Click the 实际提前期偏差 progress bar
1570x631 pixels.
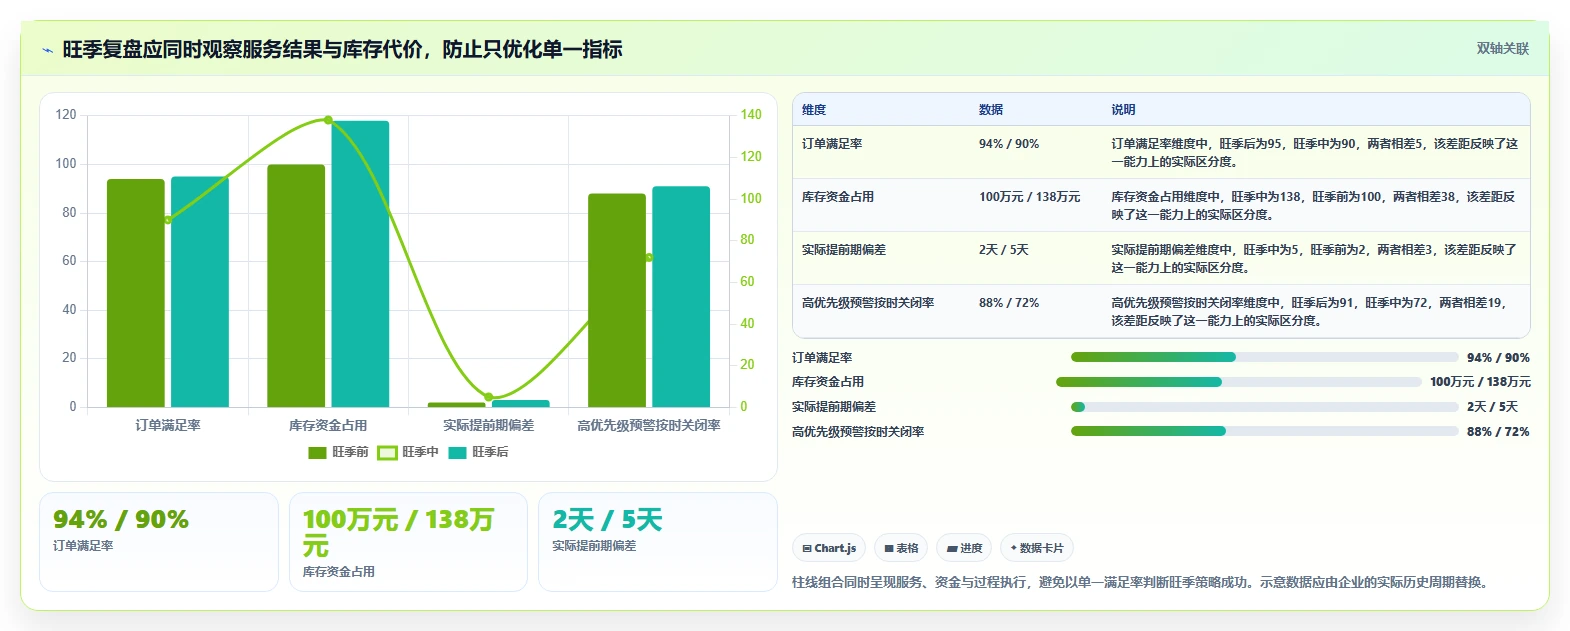(x=1264, y=407)
